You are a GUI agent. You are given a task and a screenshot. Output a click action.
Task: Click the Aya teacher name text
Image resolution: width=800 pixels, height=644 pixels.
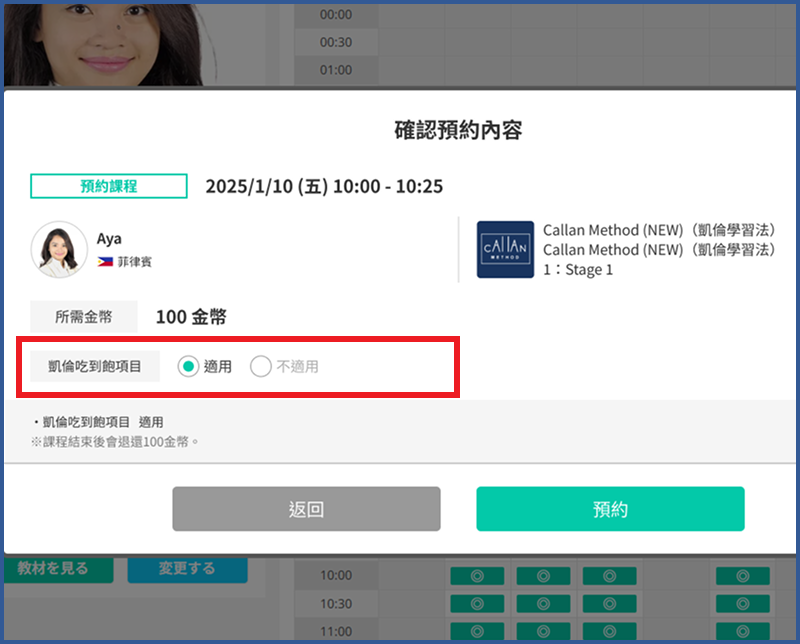click(109, 239)
